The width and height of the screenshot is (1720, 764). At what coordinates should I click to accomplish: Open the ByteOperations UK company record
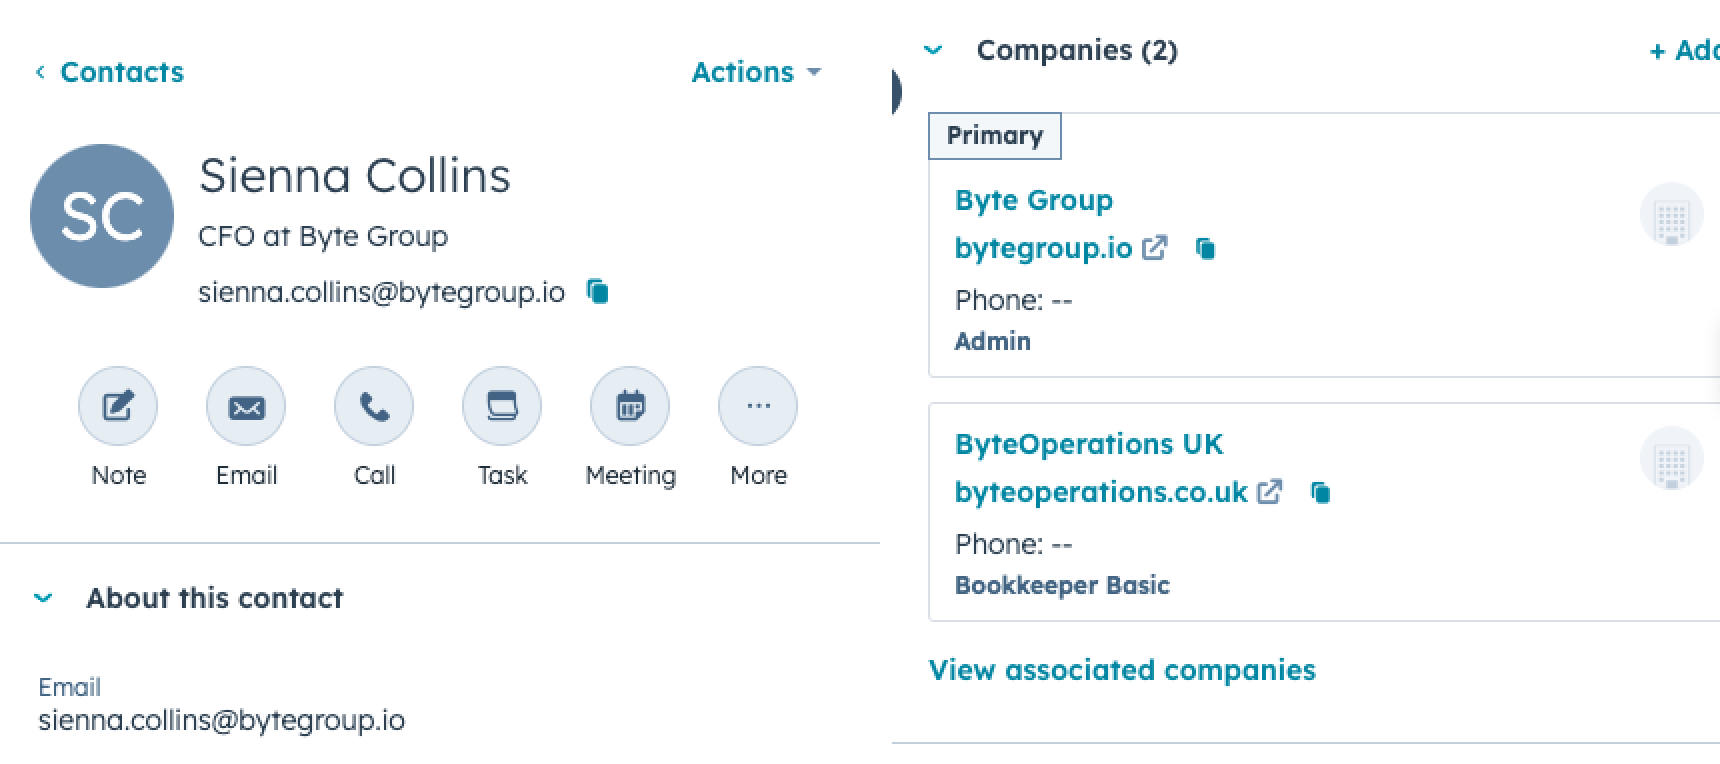pos(1089,444)
